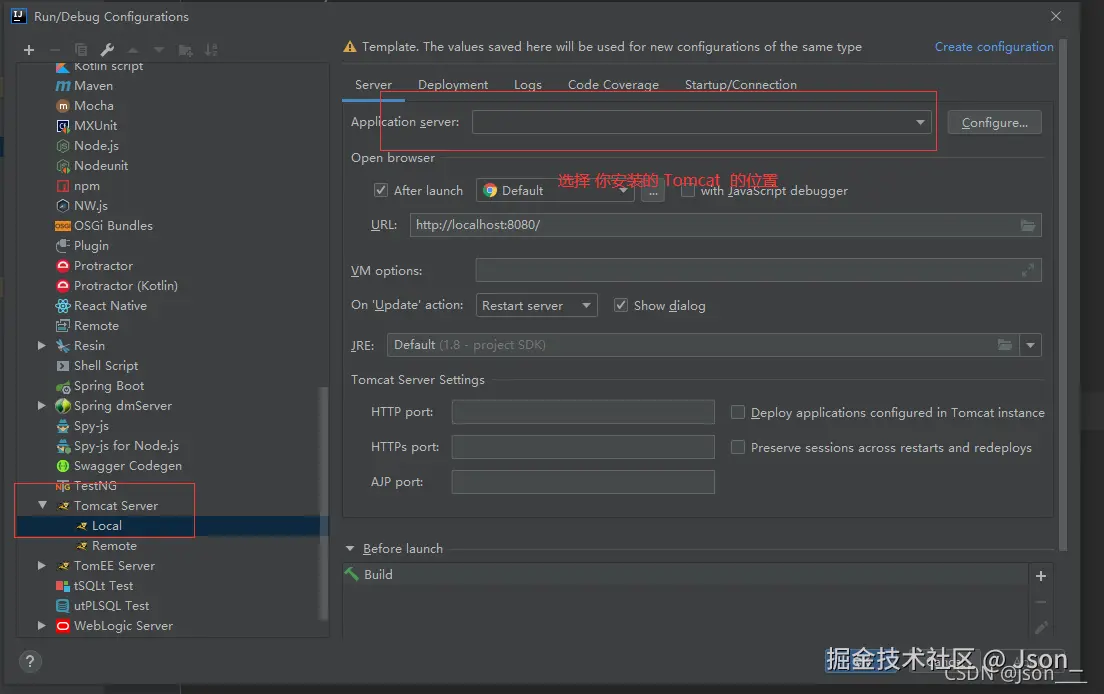Click the wrench edit templates icon
Image resolution: width=1104 pixels, height=694 pixels.
(107, 50)
